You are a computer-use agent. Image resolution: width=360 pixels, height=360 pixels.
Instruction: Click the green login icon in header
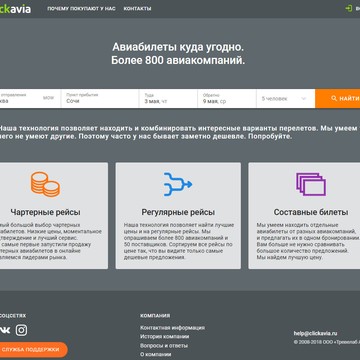(349, 8)
